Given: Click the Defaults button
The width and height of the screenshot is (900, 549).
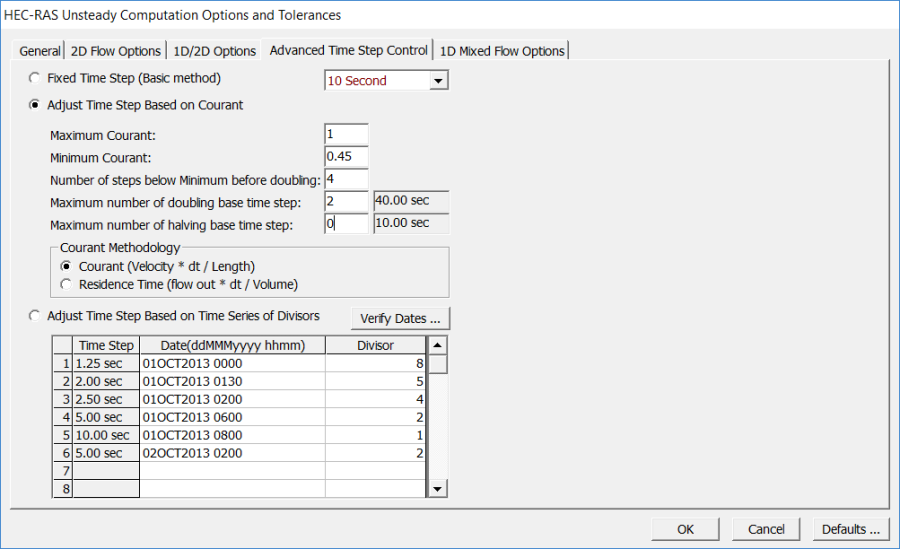Looking at the screenshot, I should click(x=851, y=529).
